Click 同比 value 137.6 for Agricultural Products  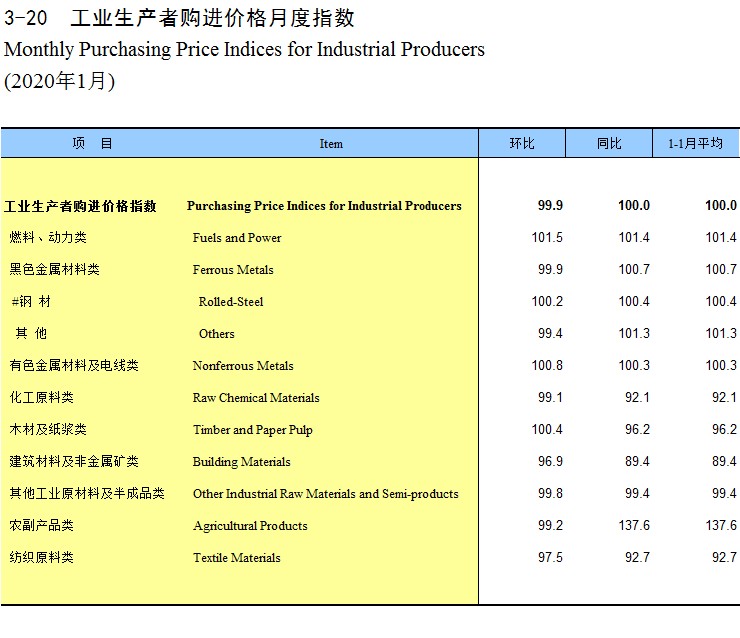tap(634, 525)
